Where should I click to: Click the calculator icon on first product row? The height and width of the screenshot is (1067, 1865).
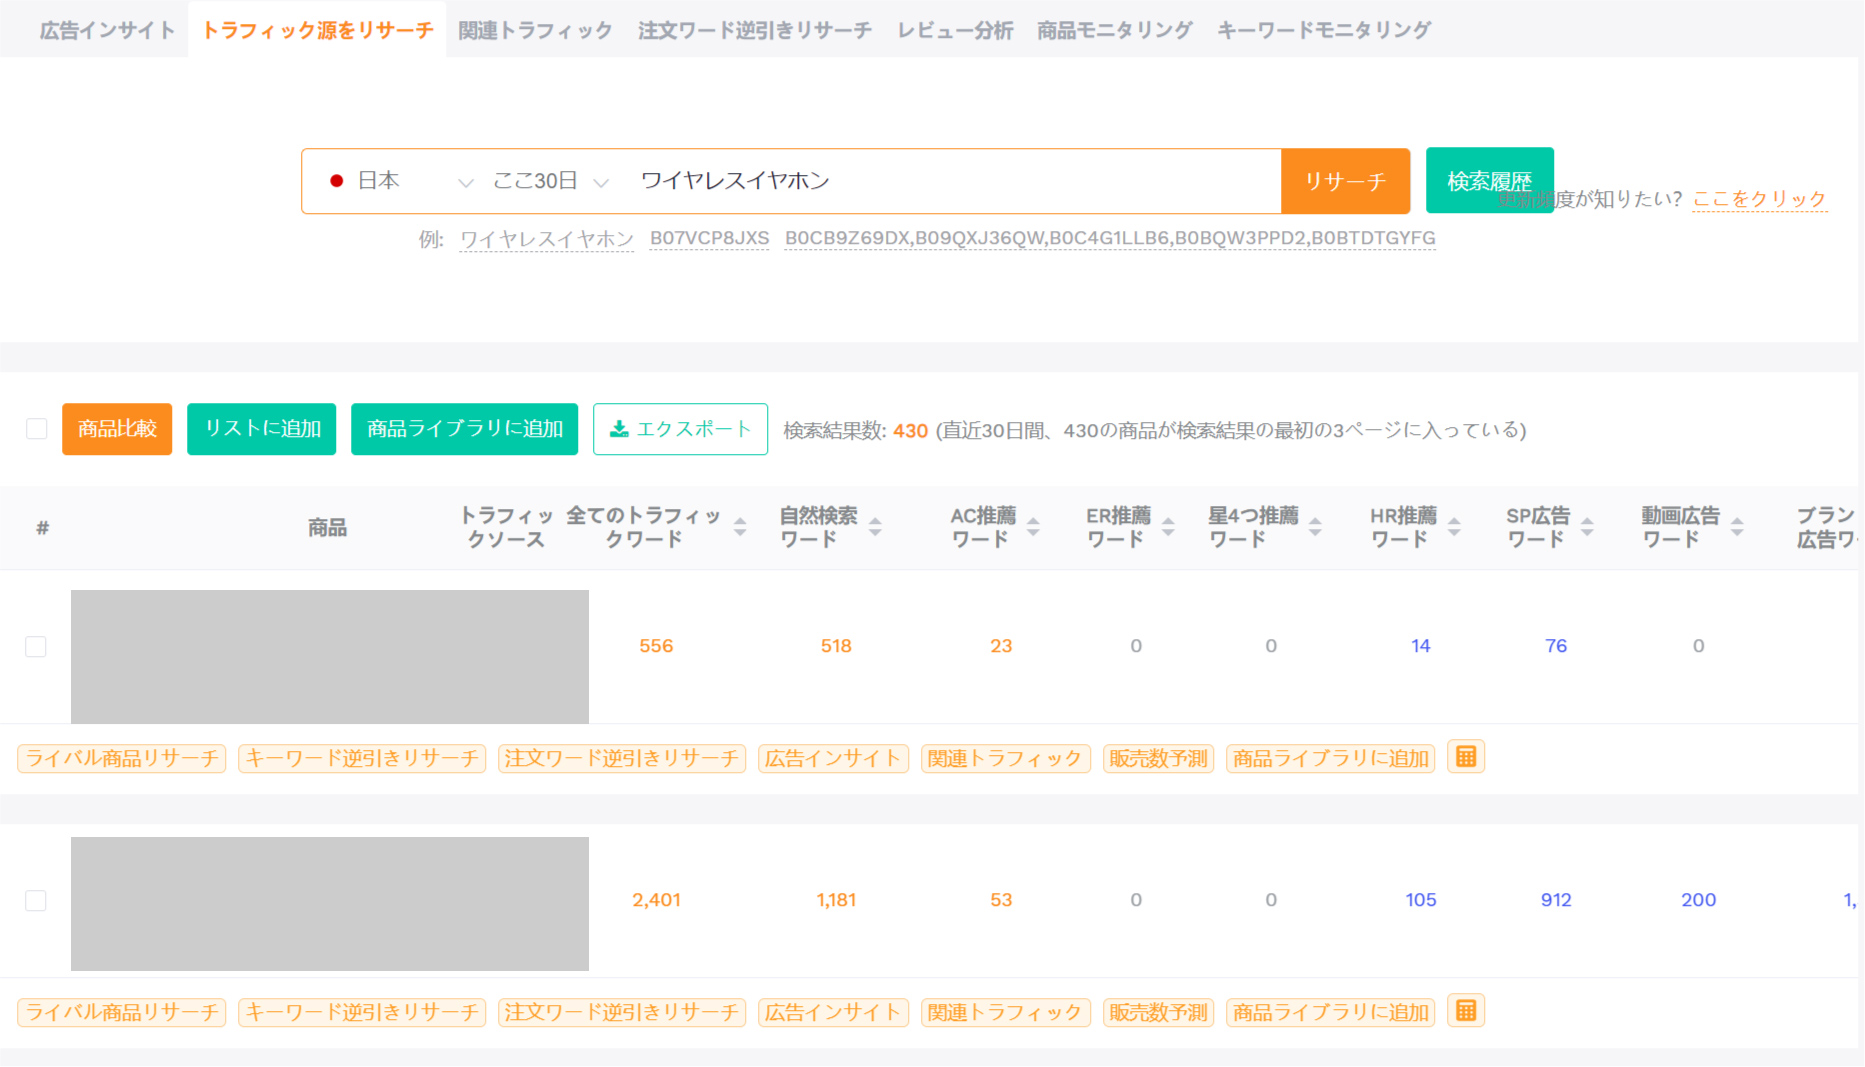[x=1466, y=757]
